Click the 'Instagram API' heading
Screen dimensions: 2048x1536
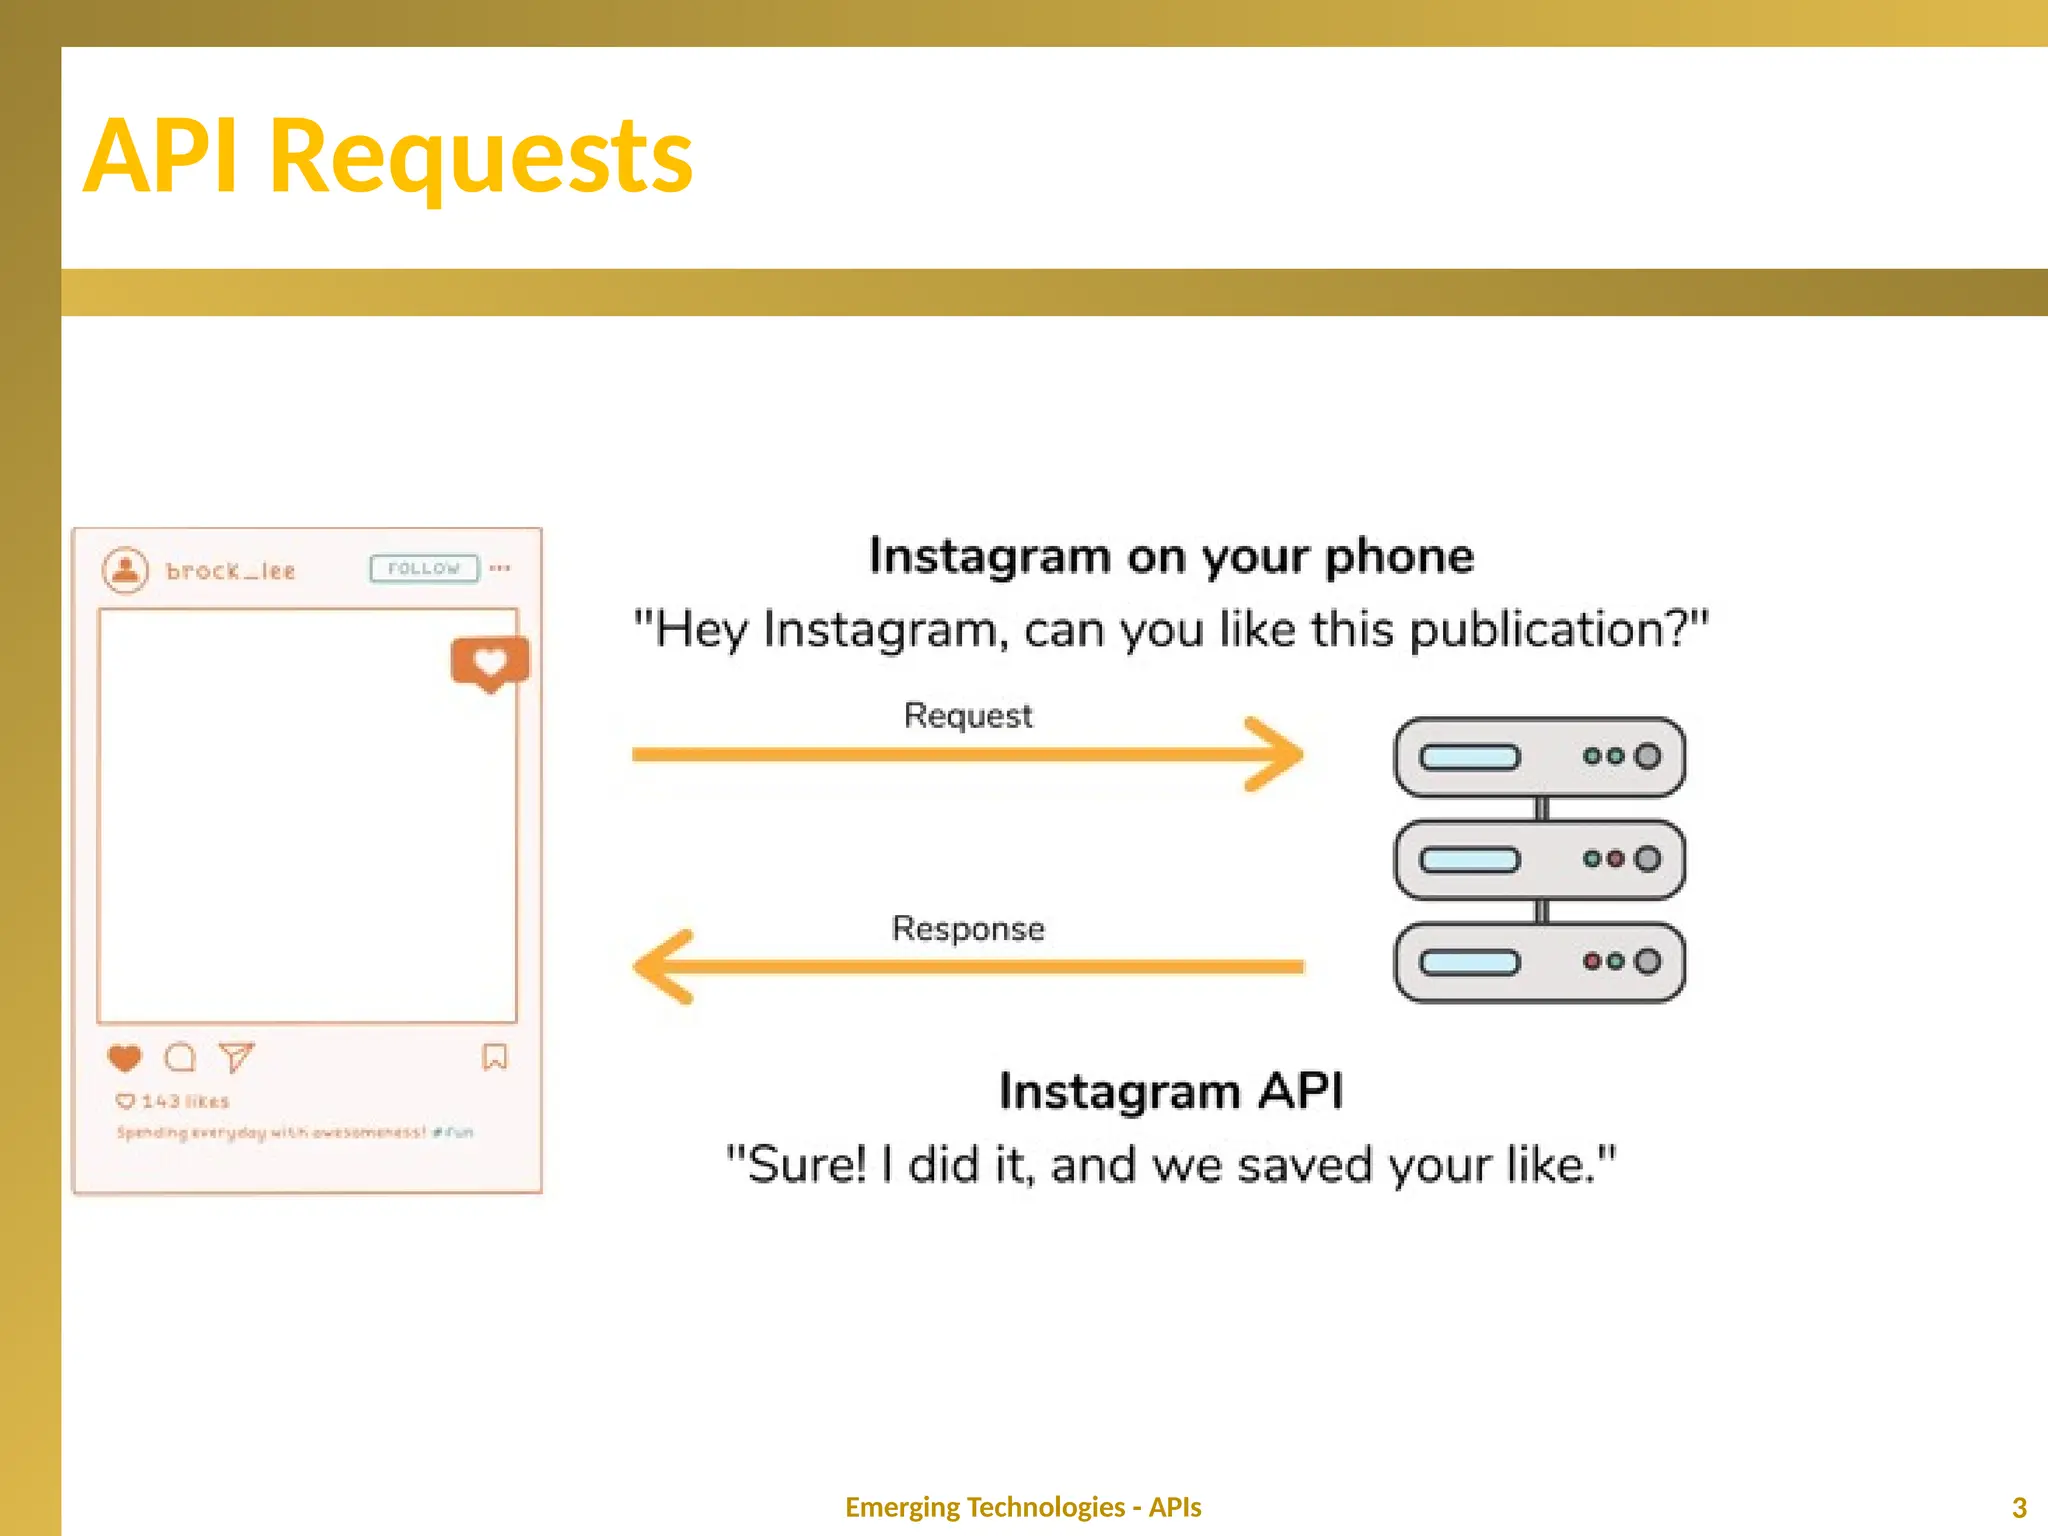pos(1171,1091)
